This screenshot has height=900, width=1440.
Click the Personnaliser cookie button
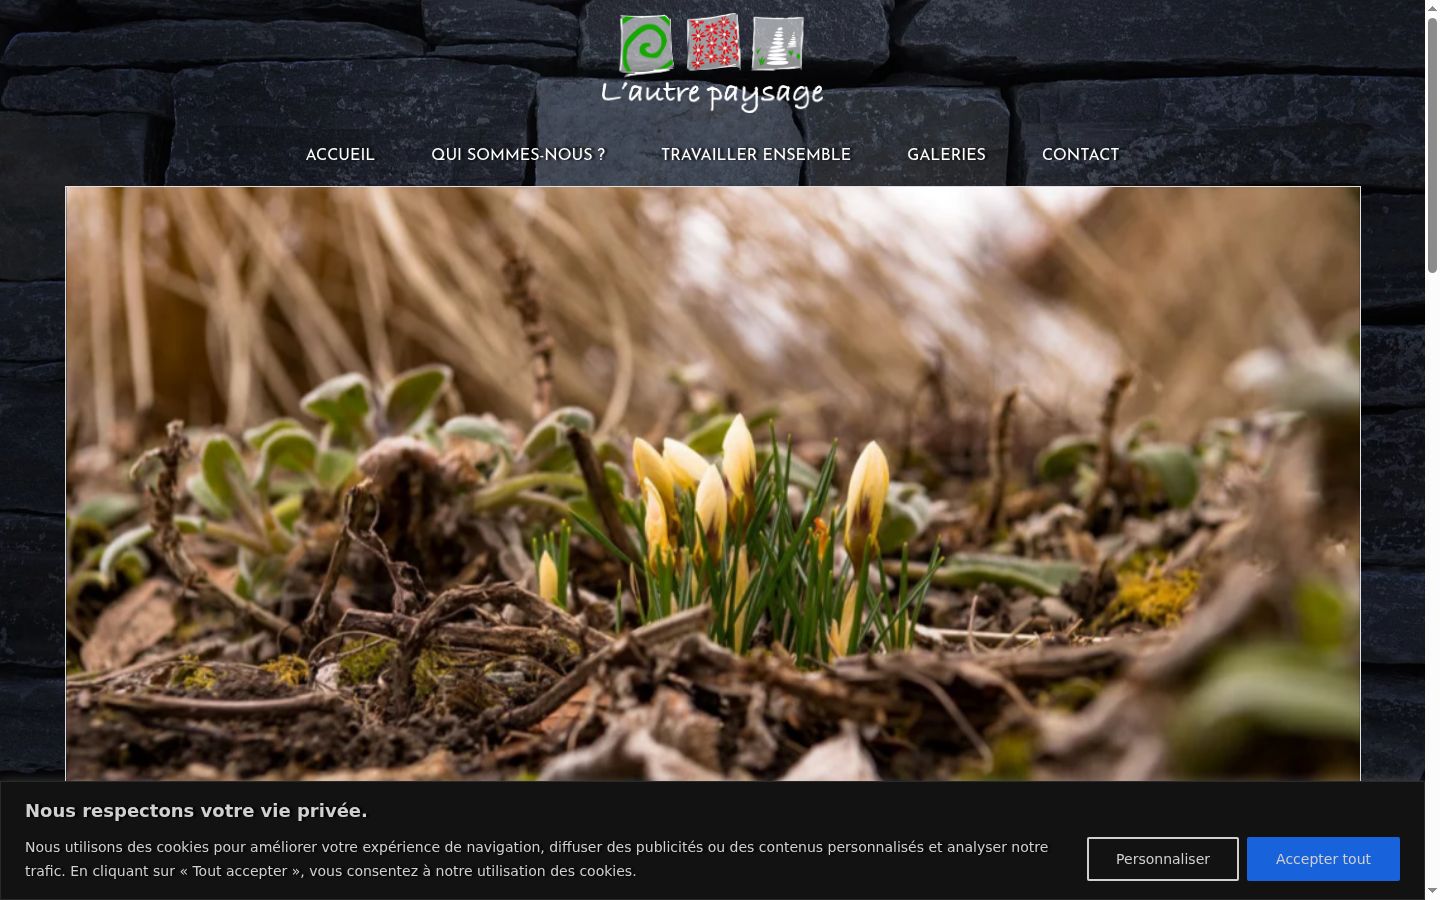click(1163, 859)
